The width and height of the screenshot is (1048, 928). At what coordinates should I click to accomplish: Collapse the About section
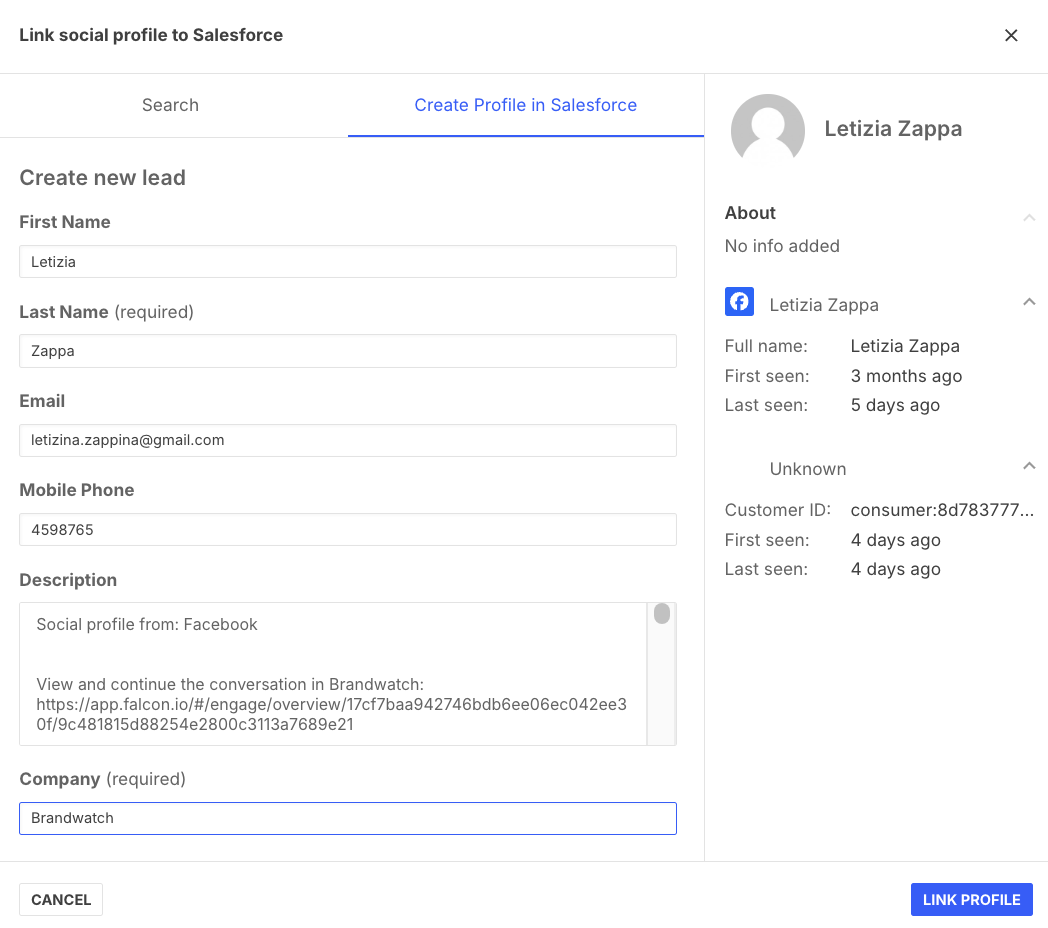pos(1029,217)
